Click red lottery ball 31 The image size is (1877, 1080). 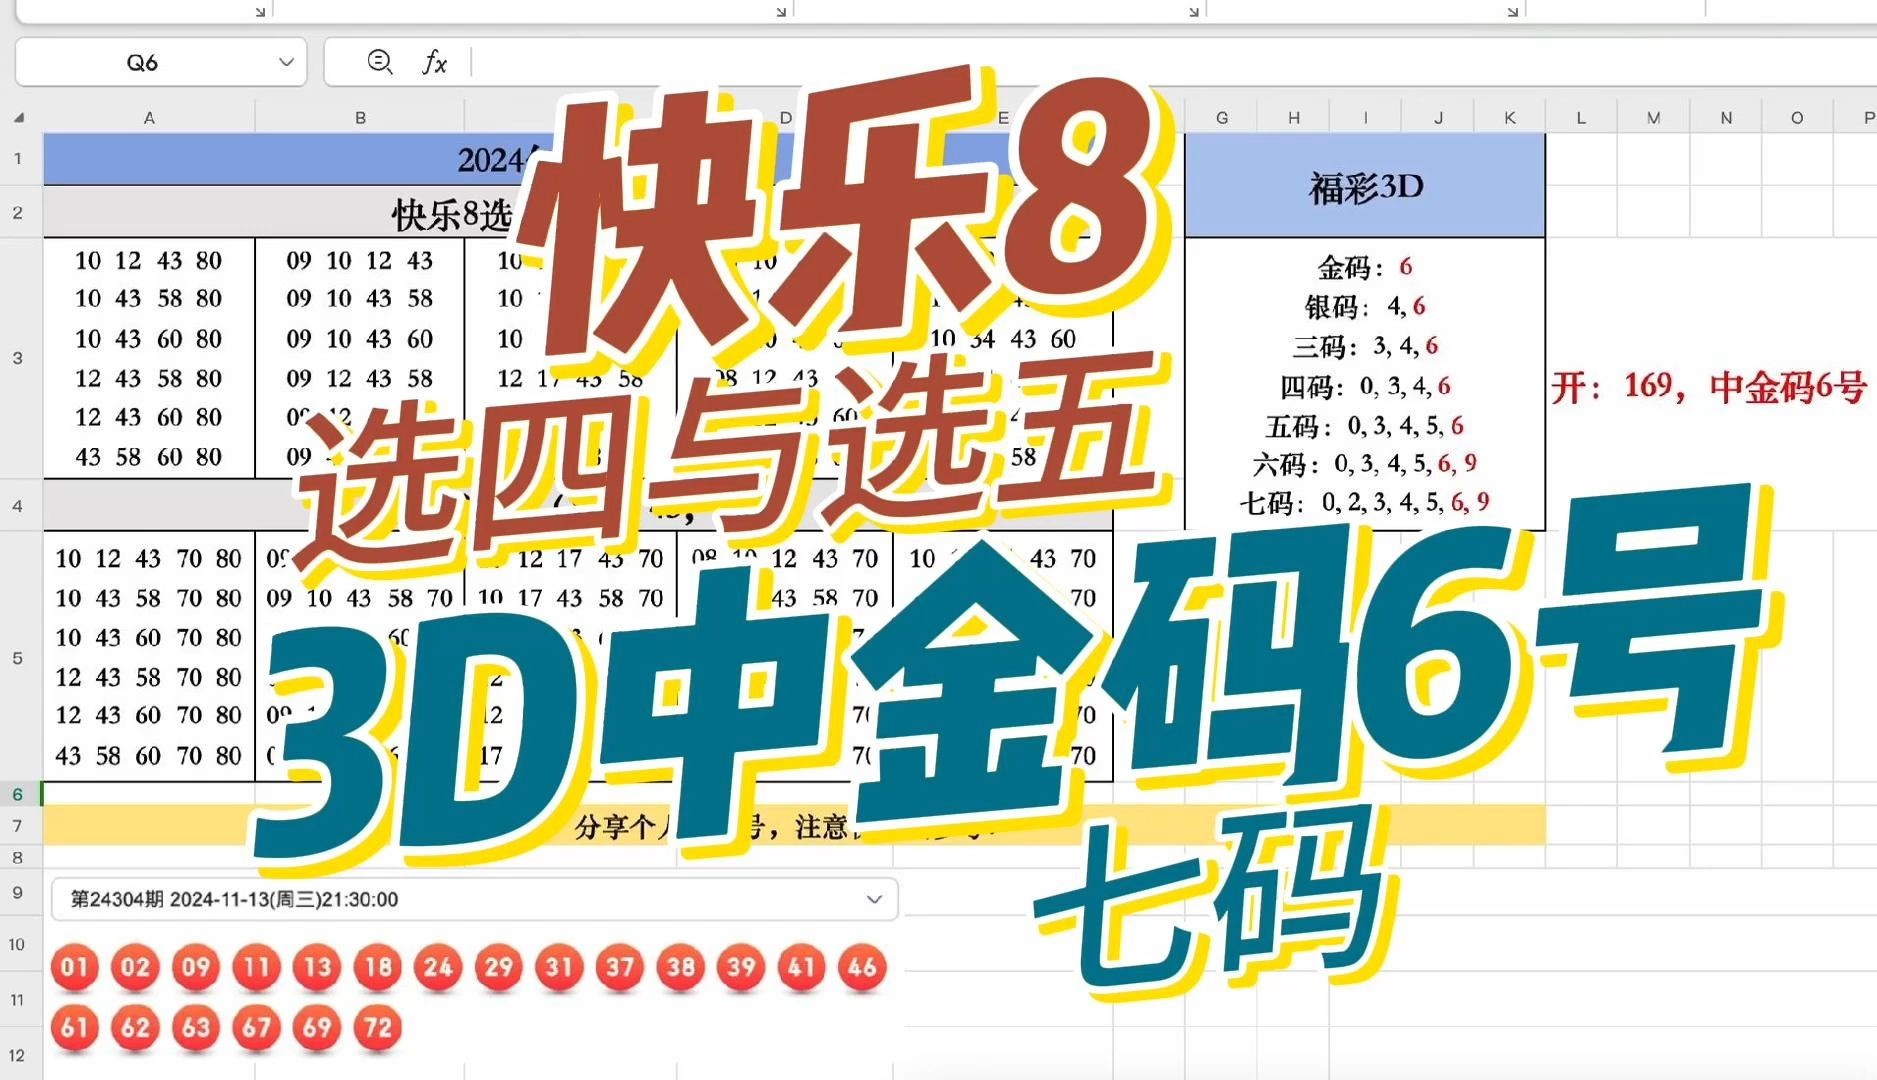[559, 967]
